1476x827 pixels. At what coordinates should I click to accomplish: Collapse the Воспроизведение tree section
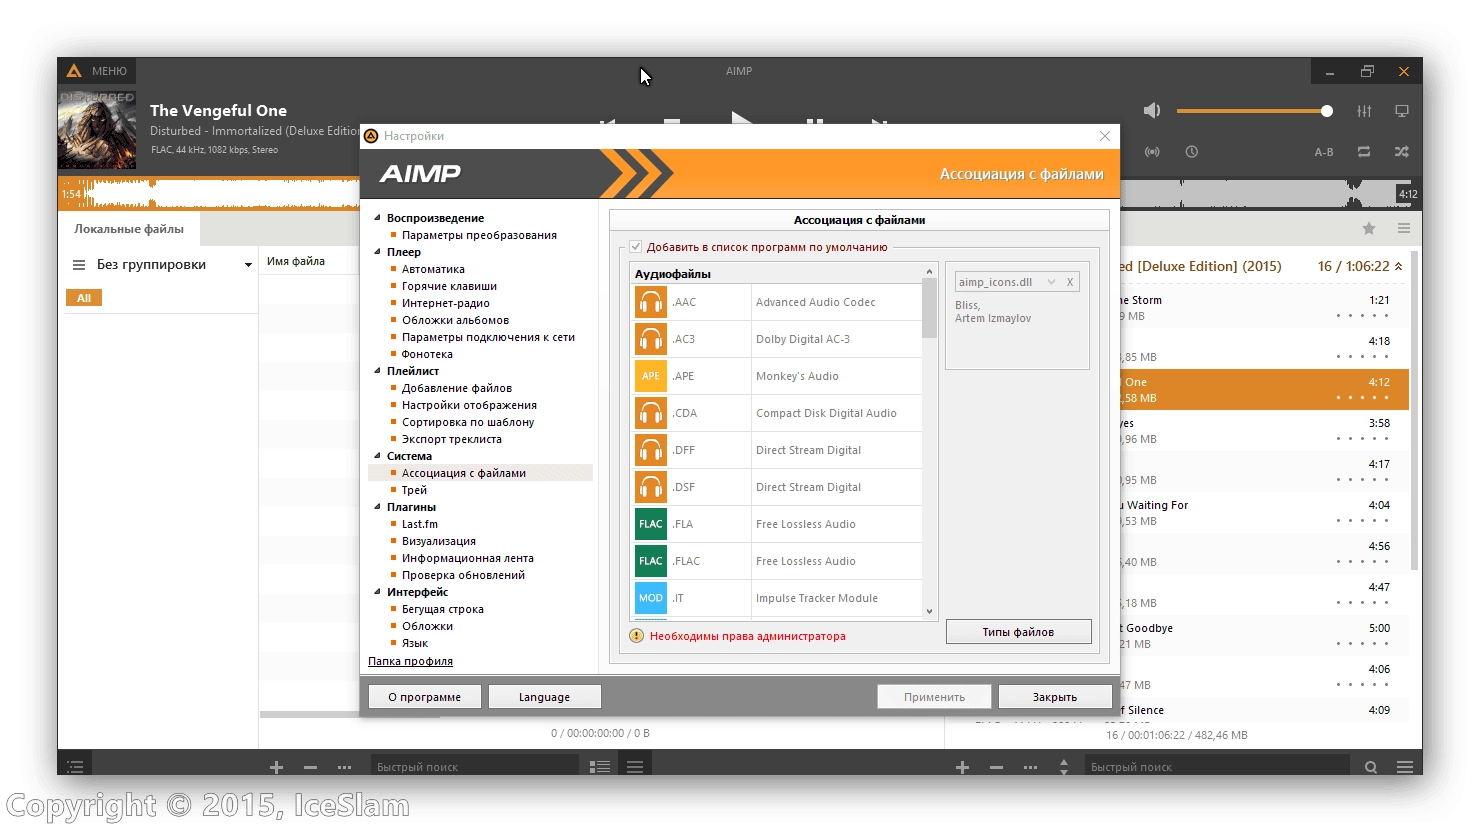[x=378, y=218]
